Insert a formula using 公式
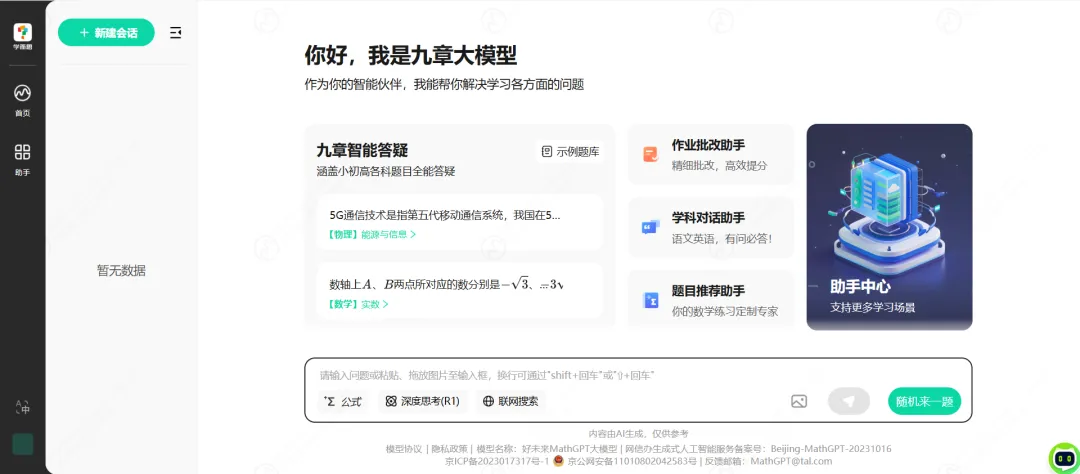 click(343, 401)
